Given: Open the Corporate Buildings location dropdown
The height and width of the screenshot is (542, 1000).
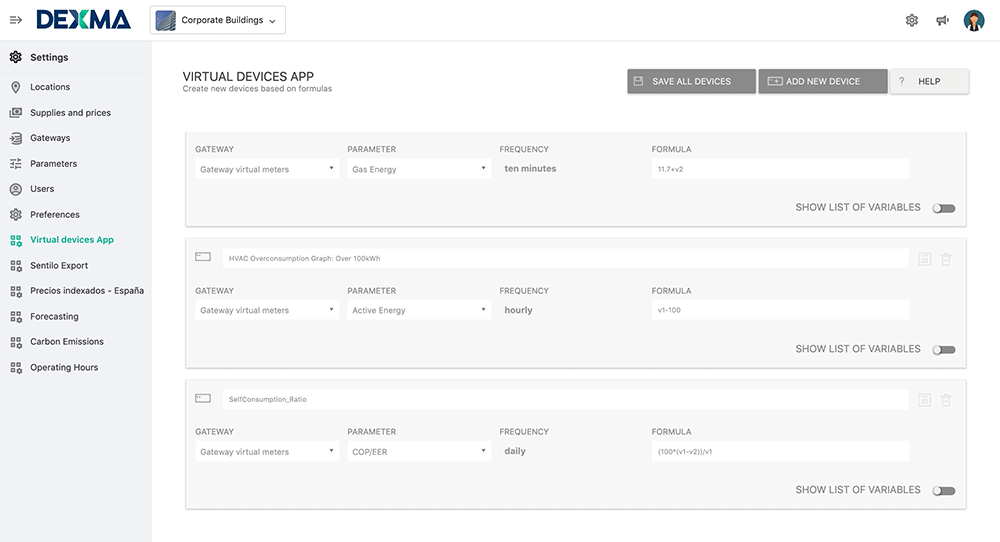Looking at the screenshot, I should [217, 20].
